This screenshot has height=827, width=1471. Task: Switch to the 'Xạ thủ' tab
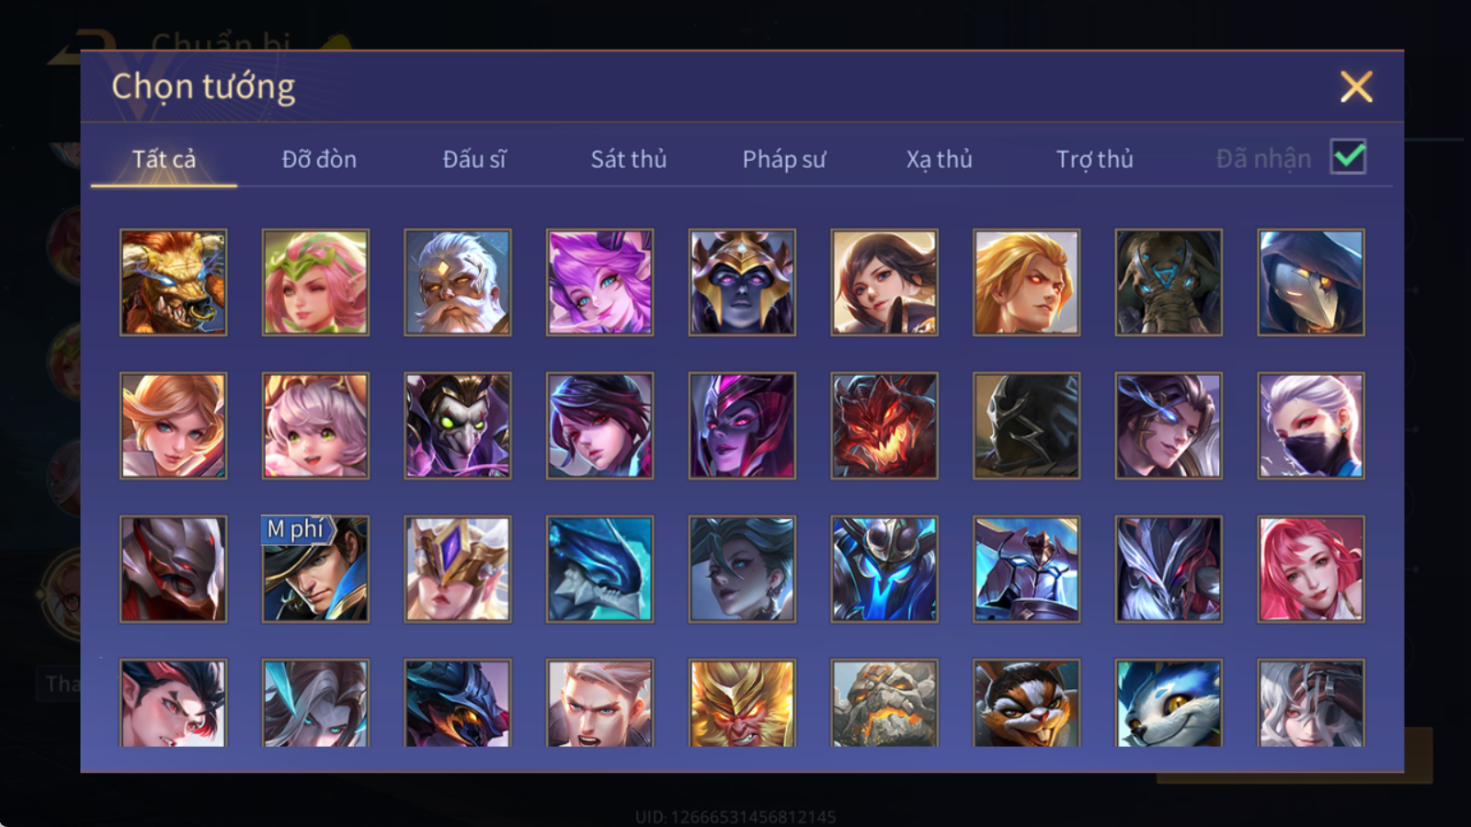pyautogui.click(x=939, y=159)
